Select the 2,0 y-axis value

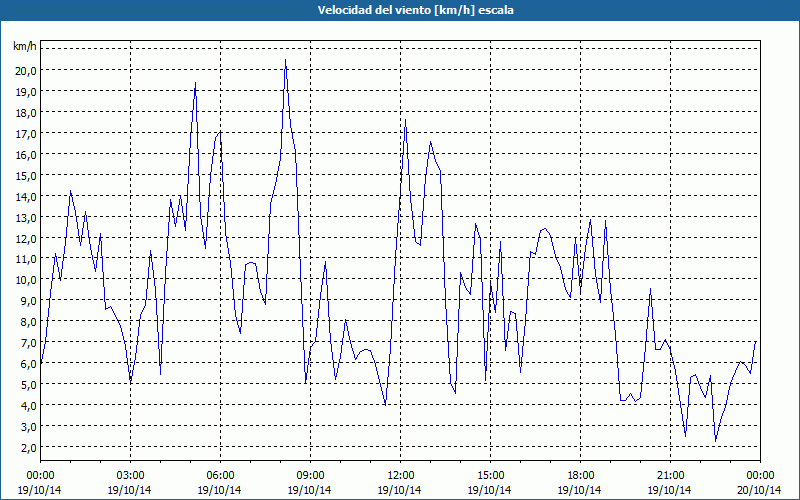(x=28, y=447)
